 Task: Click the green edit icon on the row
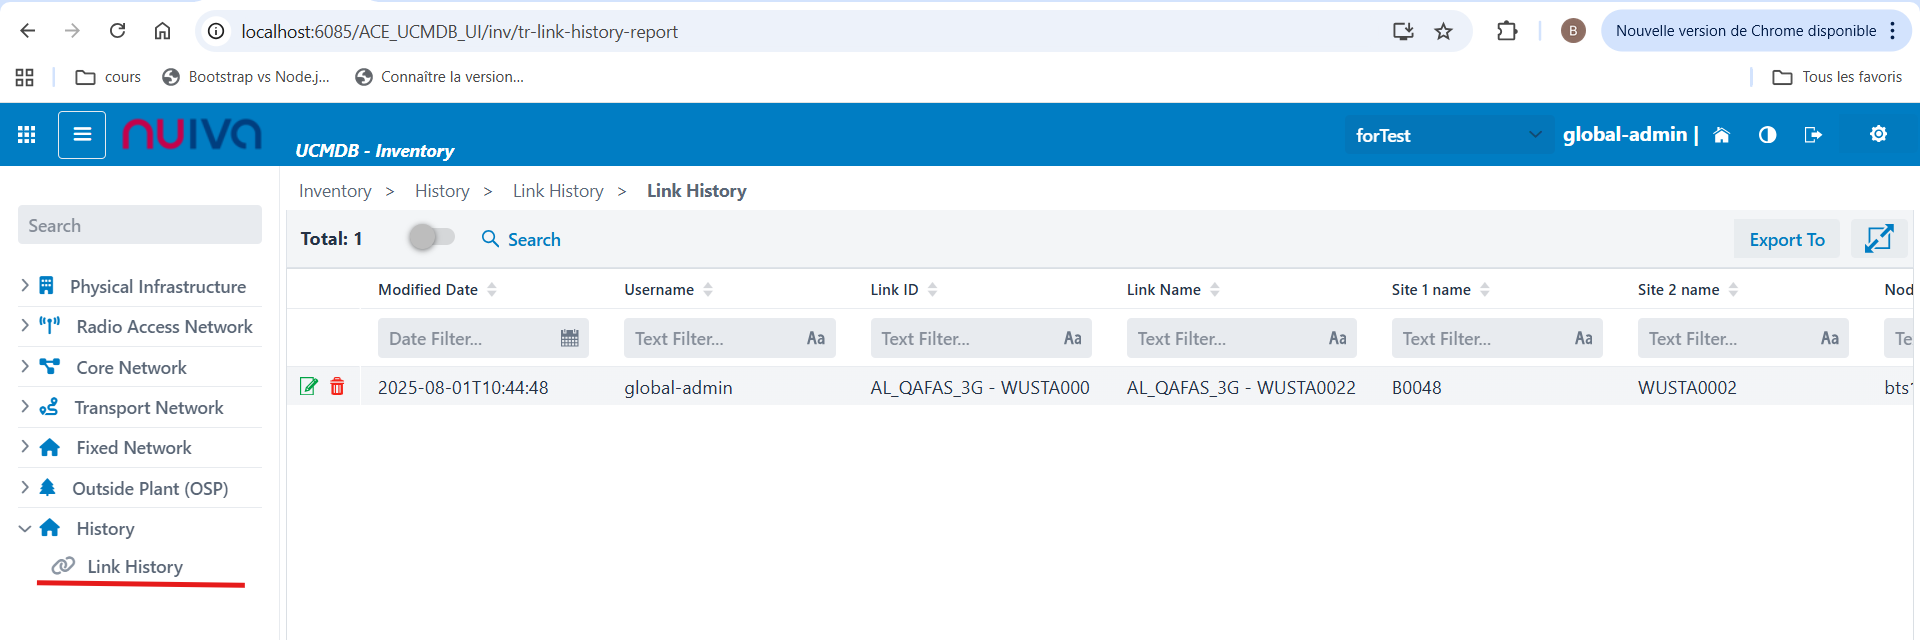click(309, 387)
